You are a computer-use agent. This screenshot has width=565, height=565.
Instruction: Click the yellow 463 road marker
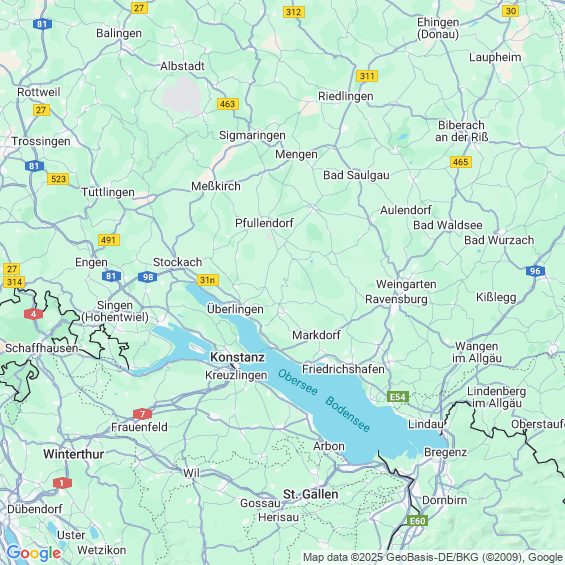point(228,104)
